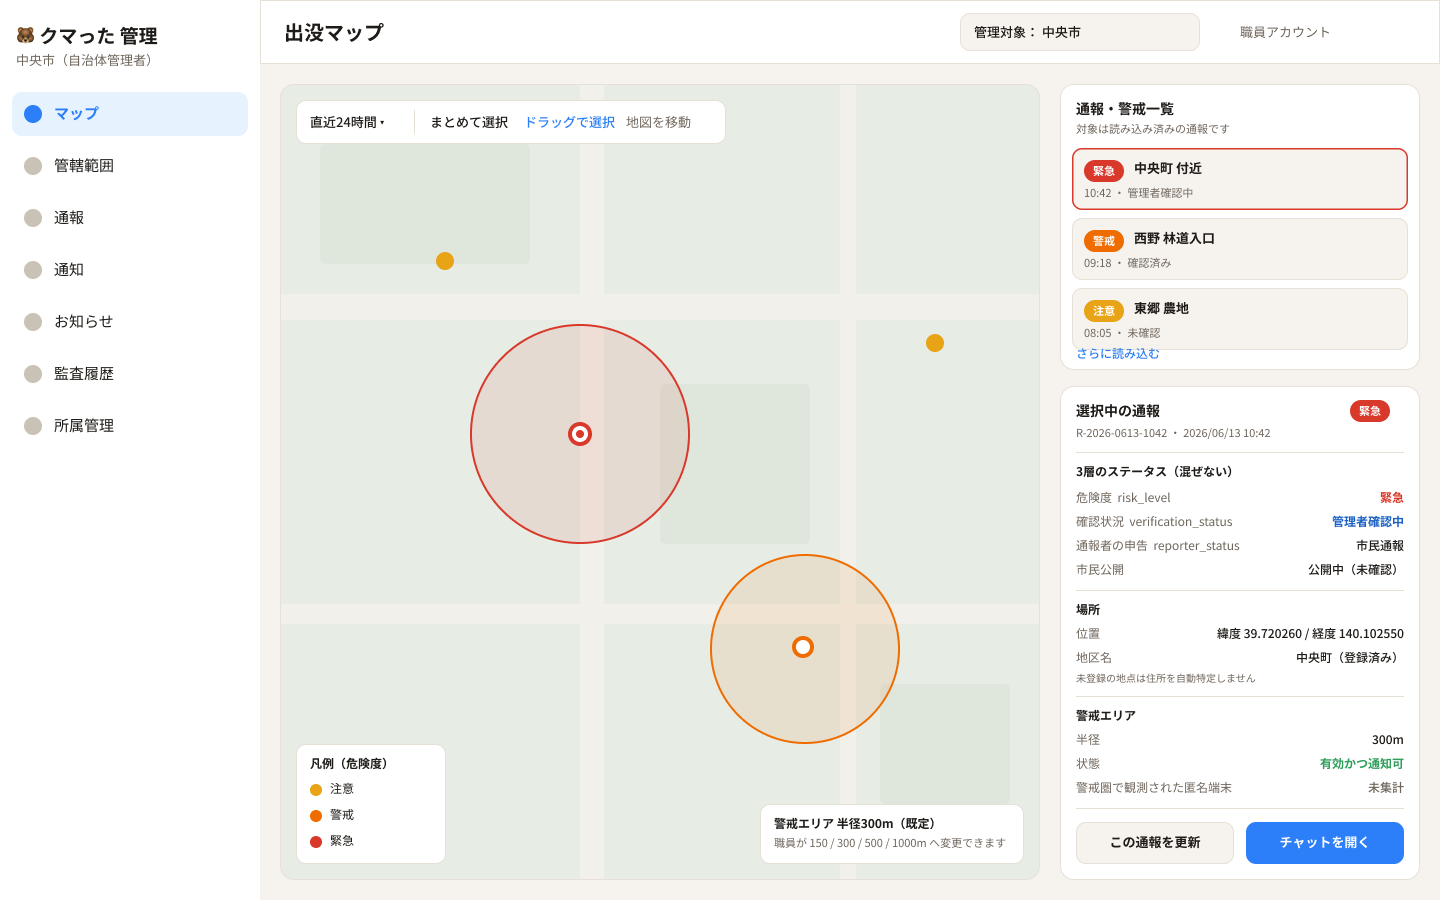The image size is (1440, 900).
Task: Navigate to 通知 section
Action: tap(130, 270)
